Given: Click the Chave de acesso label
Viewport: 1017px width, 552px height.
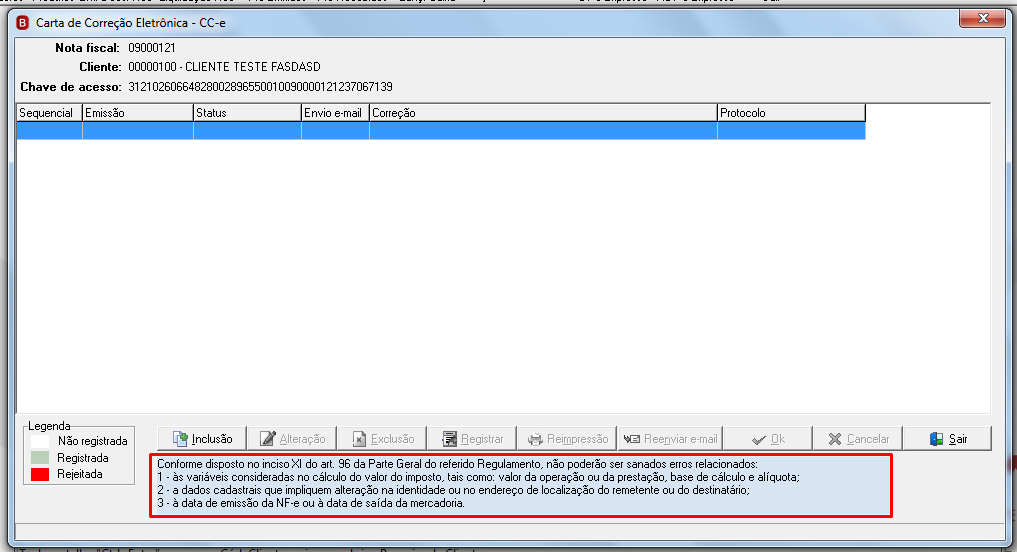Looking at the screenshot, I should 71,87.
